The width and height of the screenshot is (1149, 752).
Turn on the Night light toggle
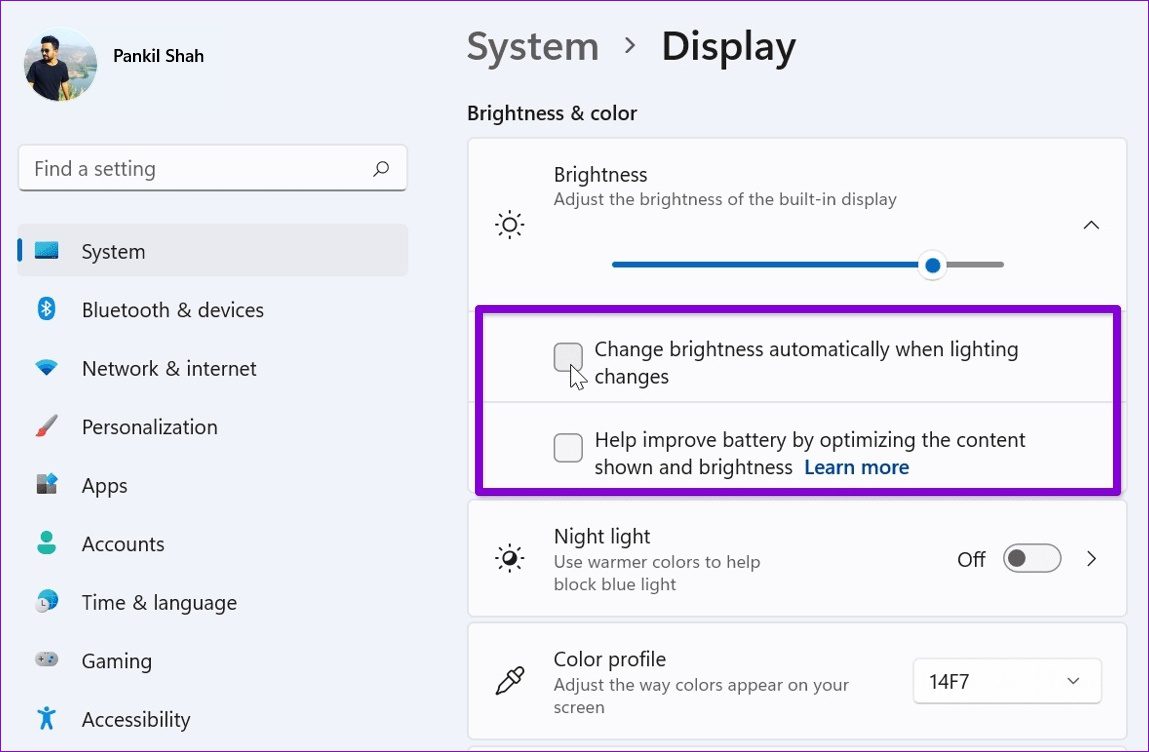pos(1031,558)
